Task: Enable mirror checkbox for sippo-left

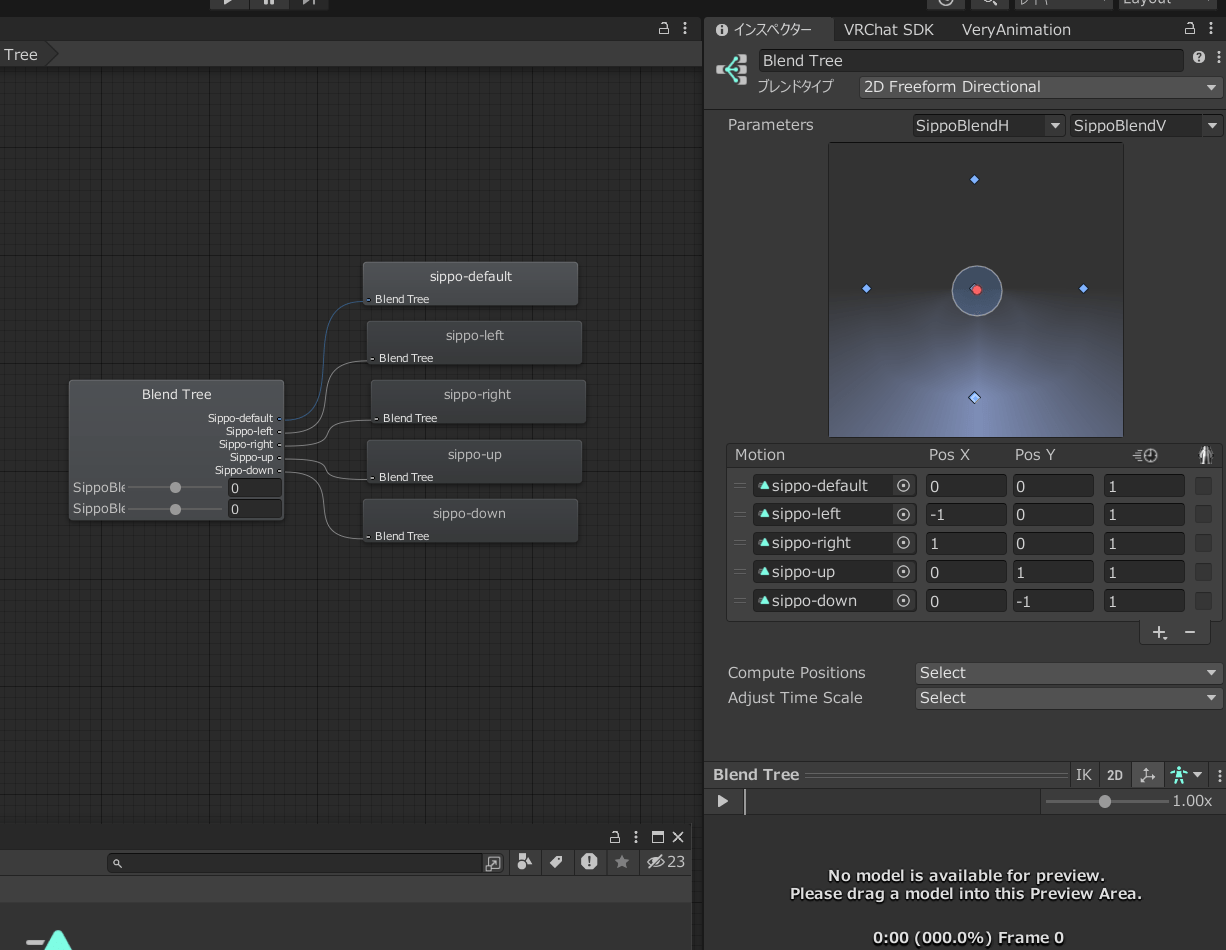Action: tap(1203, 515)
